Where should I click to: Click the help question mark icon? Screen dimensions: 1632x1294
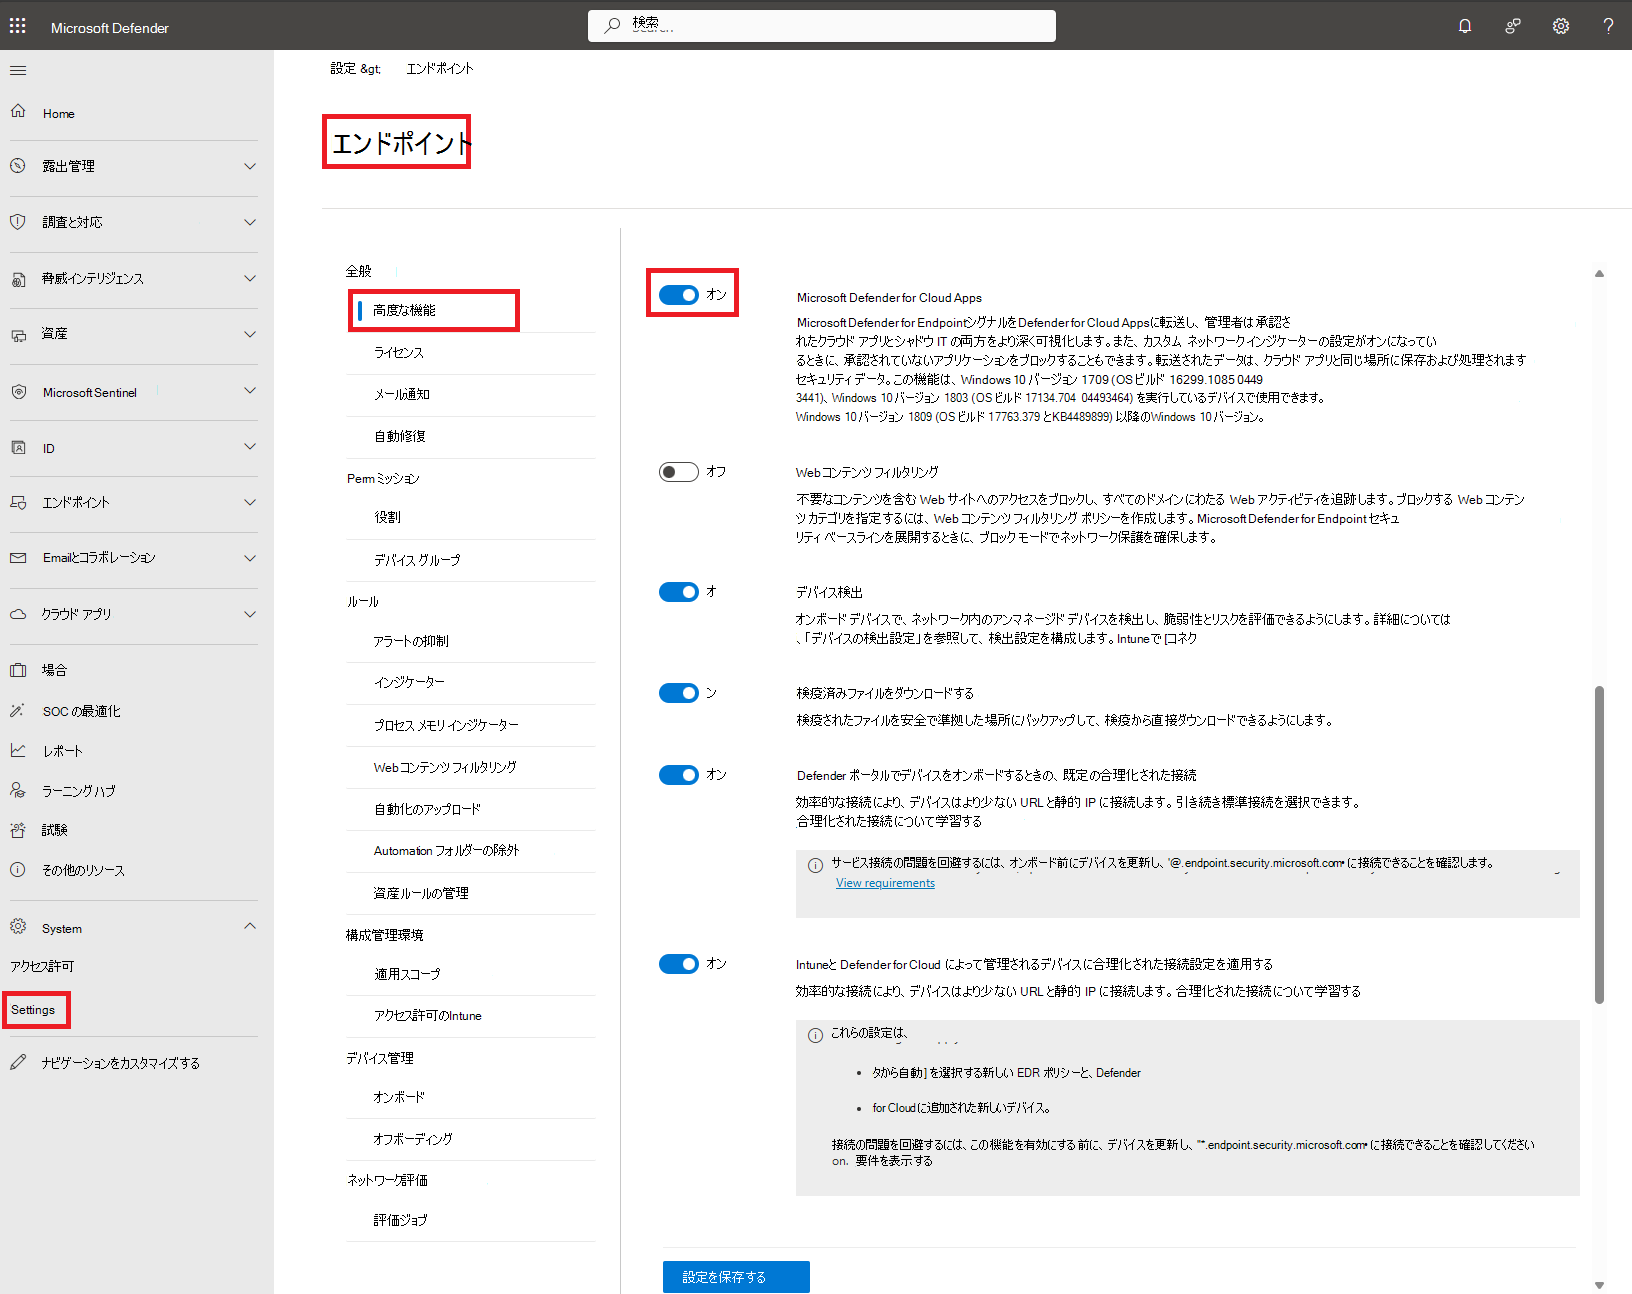(x=1608, y=25)
